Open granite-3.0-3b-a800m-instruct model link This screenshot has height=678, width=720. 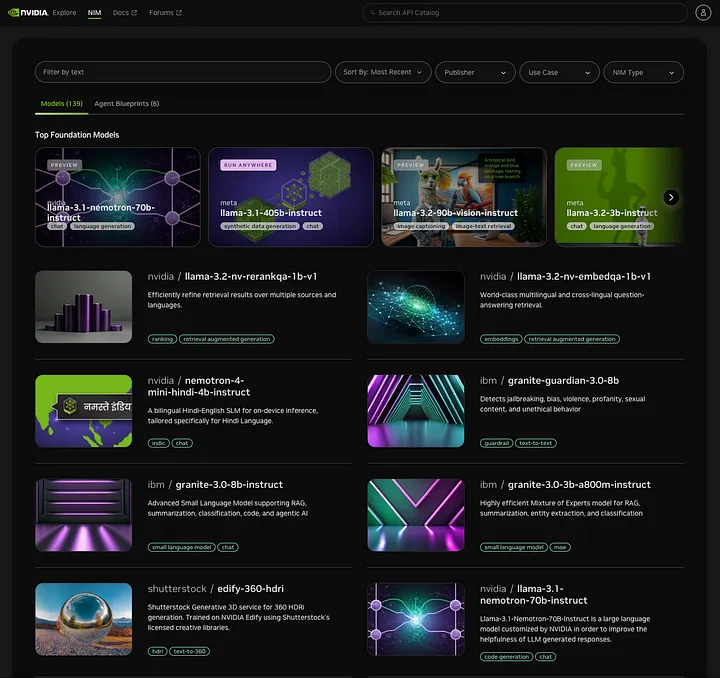tap(579, 485)
